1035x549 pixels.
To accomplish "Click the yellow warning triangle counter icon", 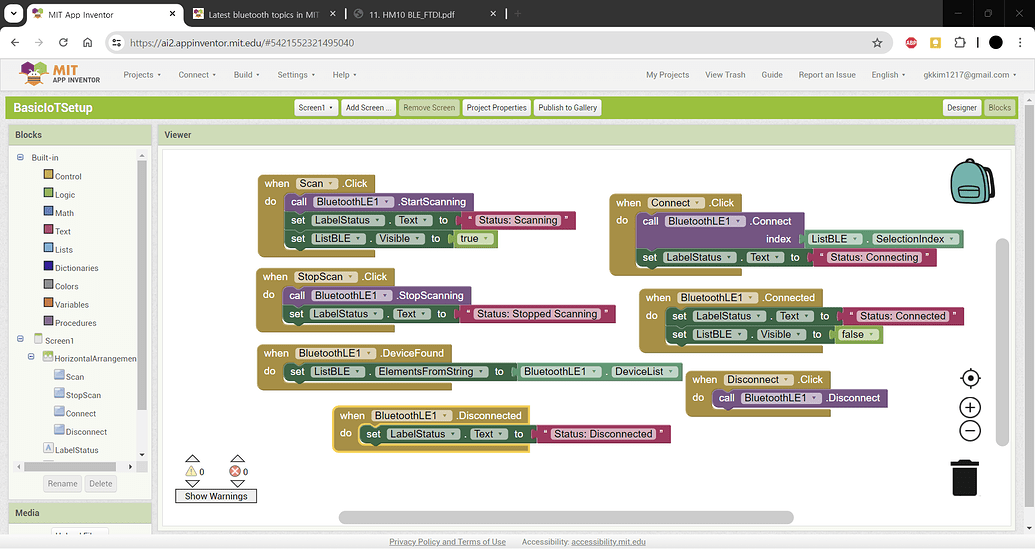I will pyautogui.click(x=191, y=471).
